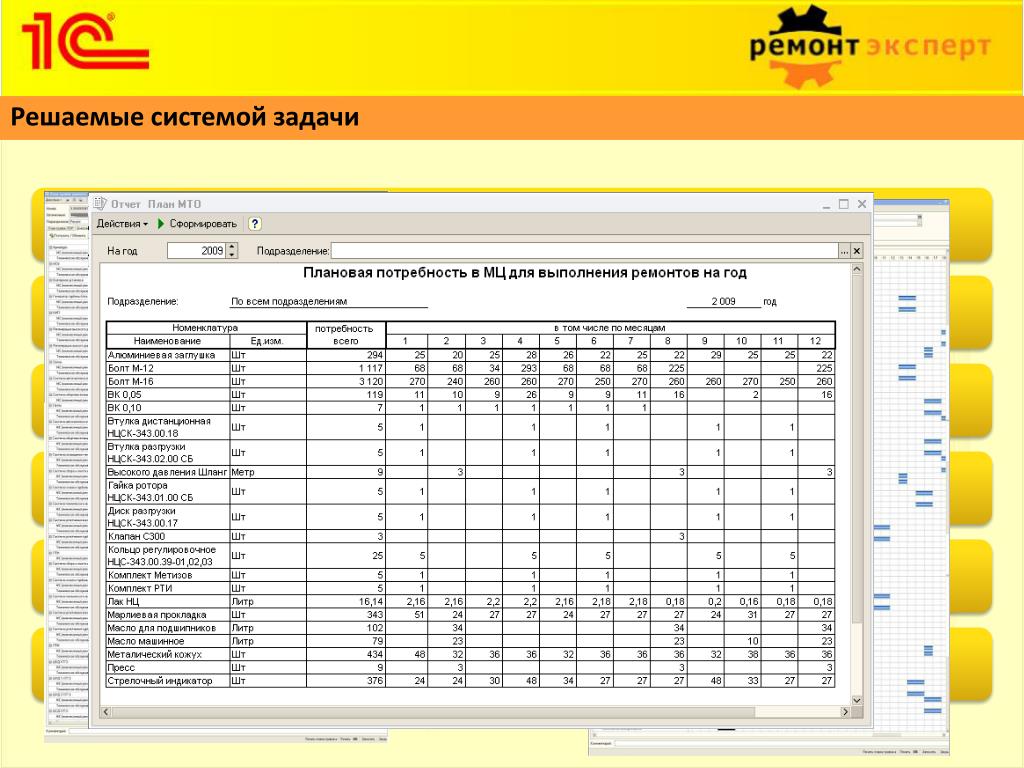The height and width of the screenshot is (768, 1024).
Task: Open the Действия dropdown menu
Action: pyautogui.click(x=122, y=223)
